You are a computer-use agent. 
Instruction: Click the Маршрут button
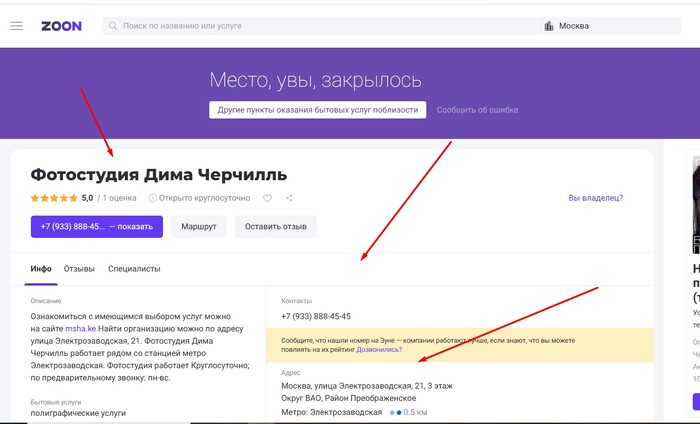[x=199, y=227]
